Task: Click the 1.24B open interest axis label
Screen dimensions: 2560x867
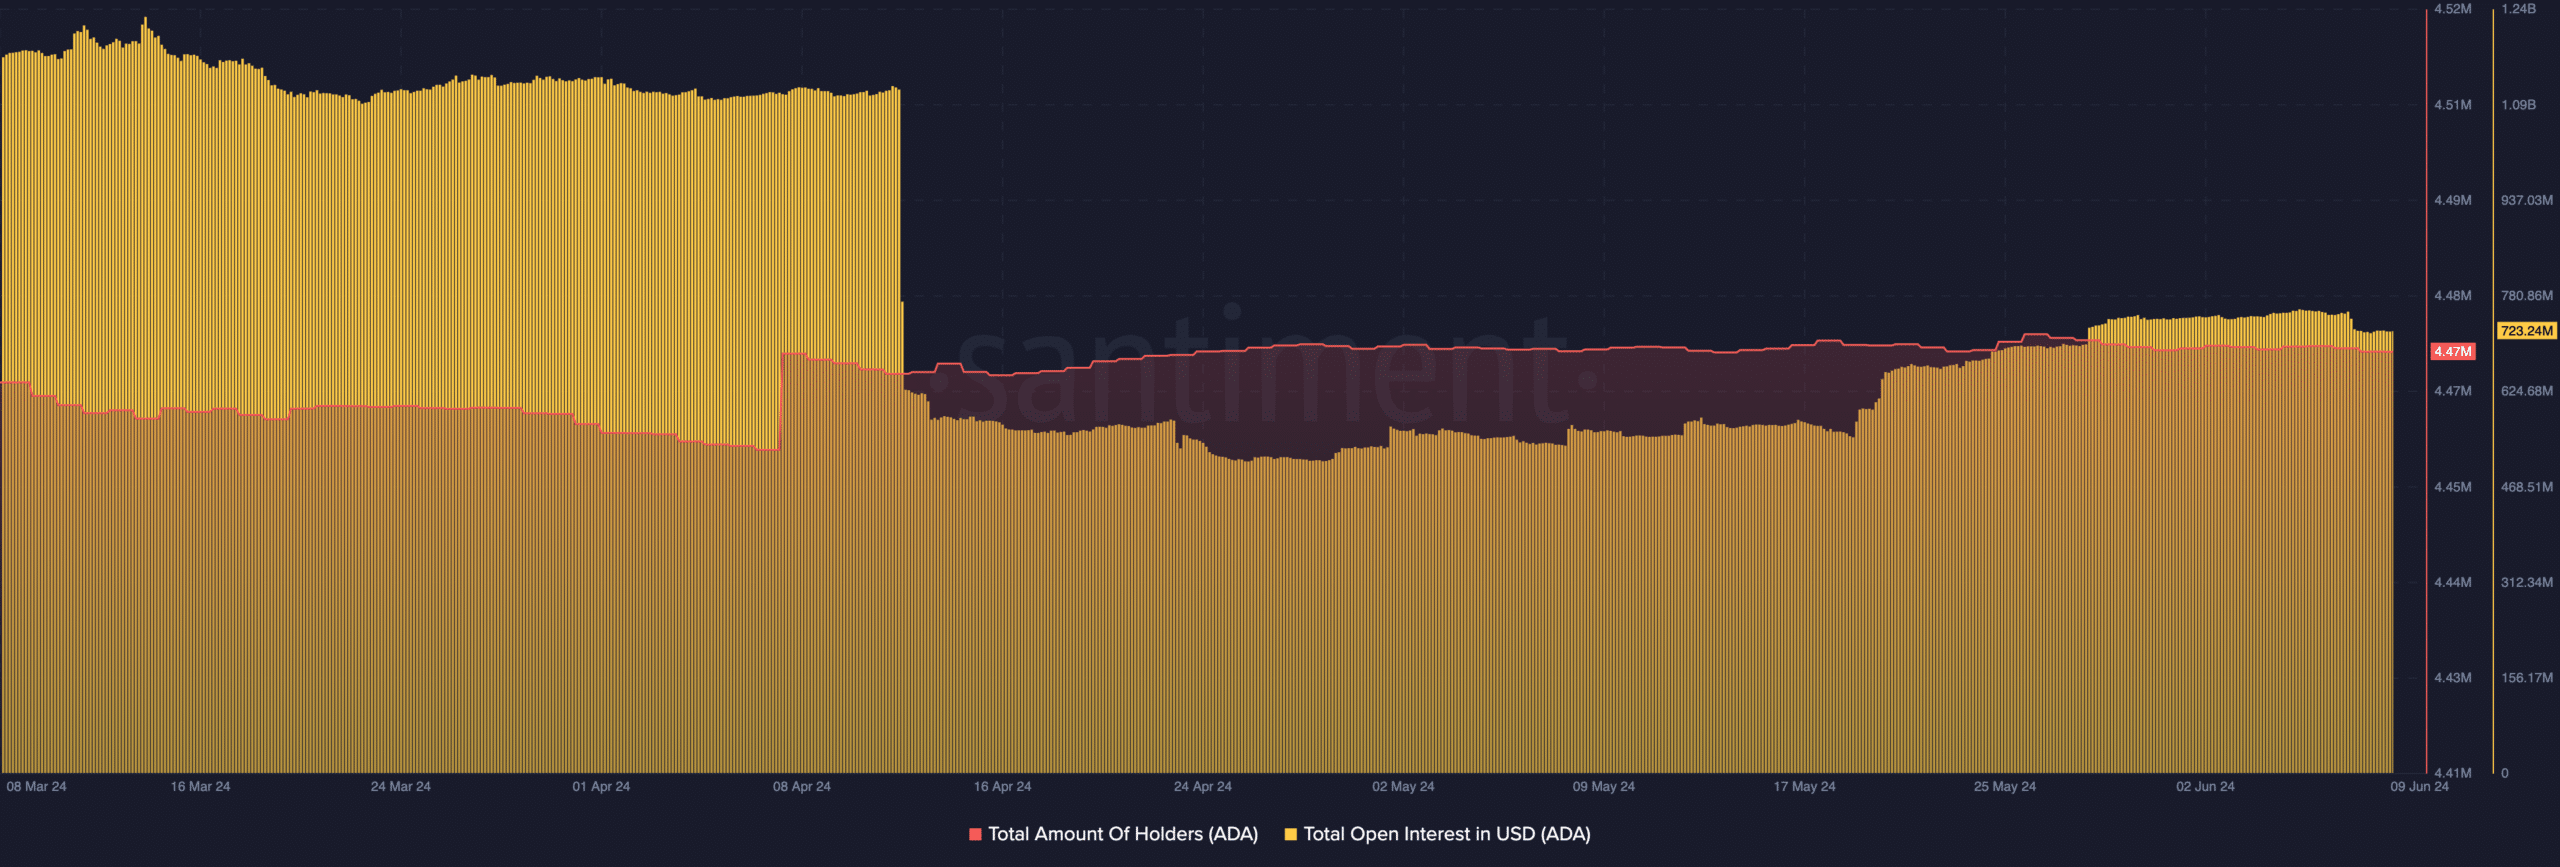Action: (2518, 9)
